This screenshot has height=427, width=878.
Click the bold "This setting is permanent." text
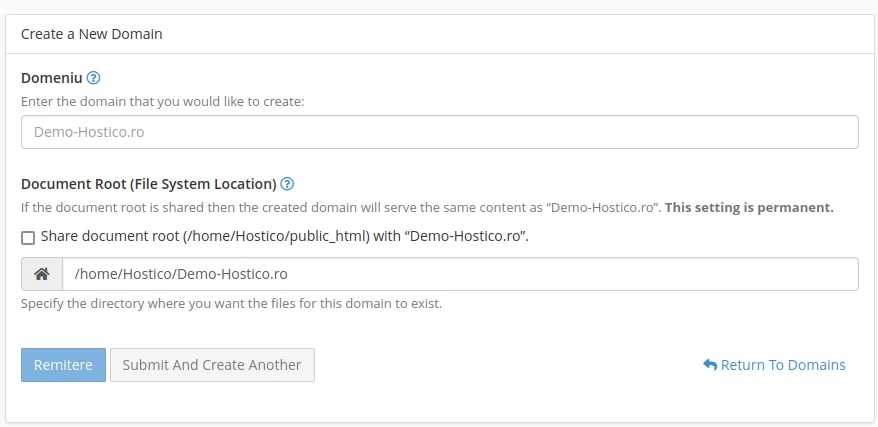pos(749,208)
